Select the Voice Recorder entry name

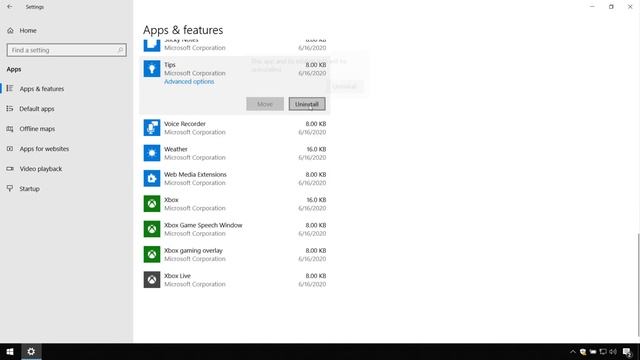point(185,124)
